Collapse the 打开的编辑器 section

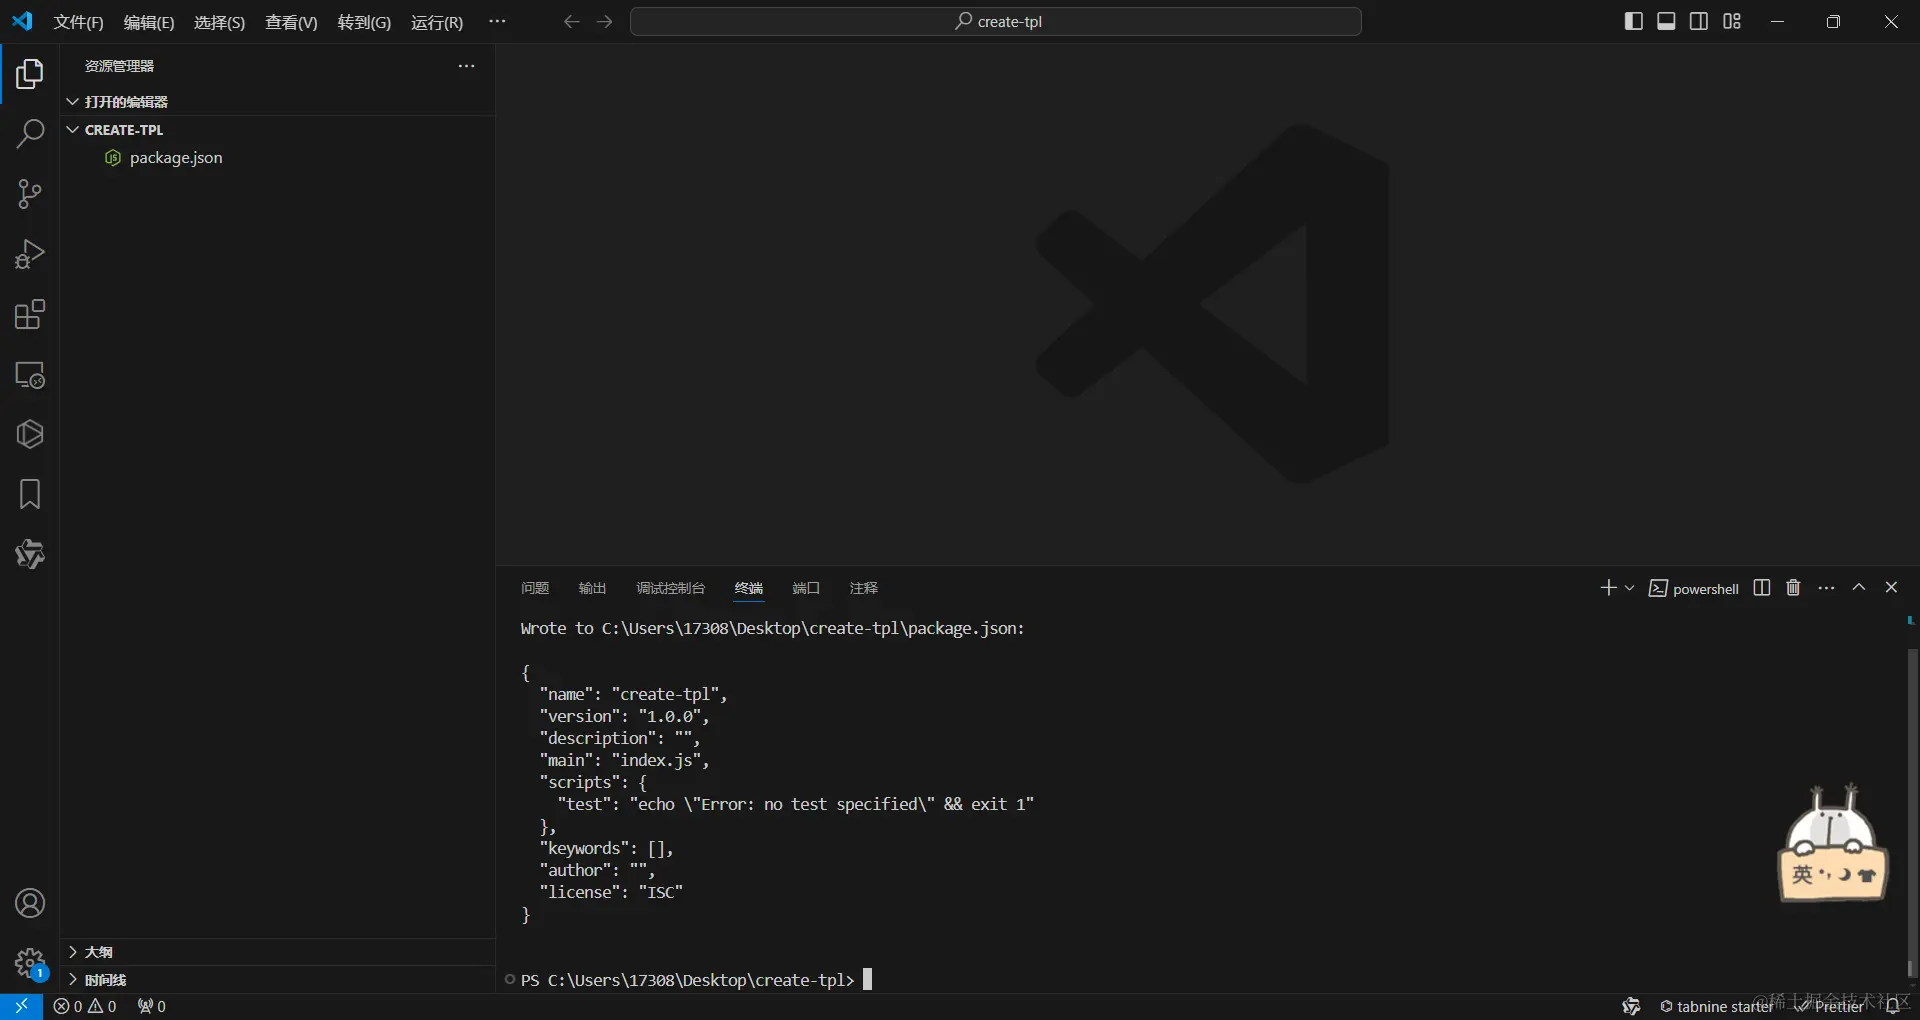[x=278, y=102]
